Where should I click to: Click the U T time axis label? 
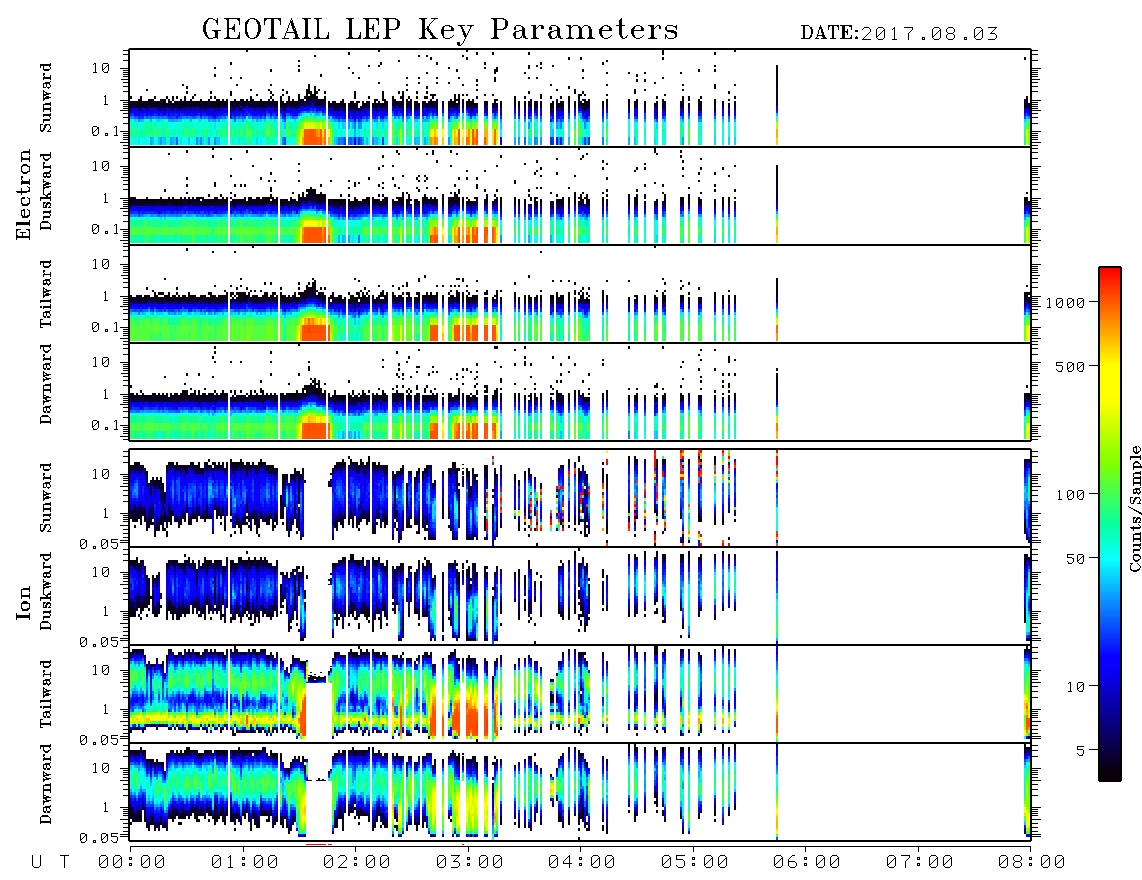point(50,863)
